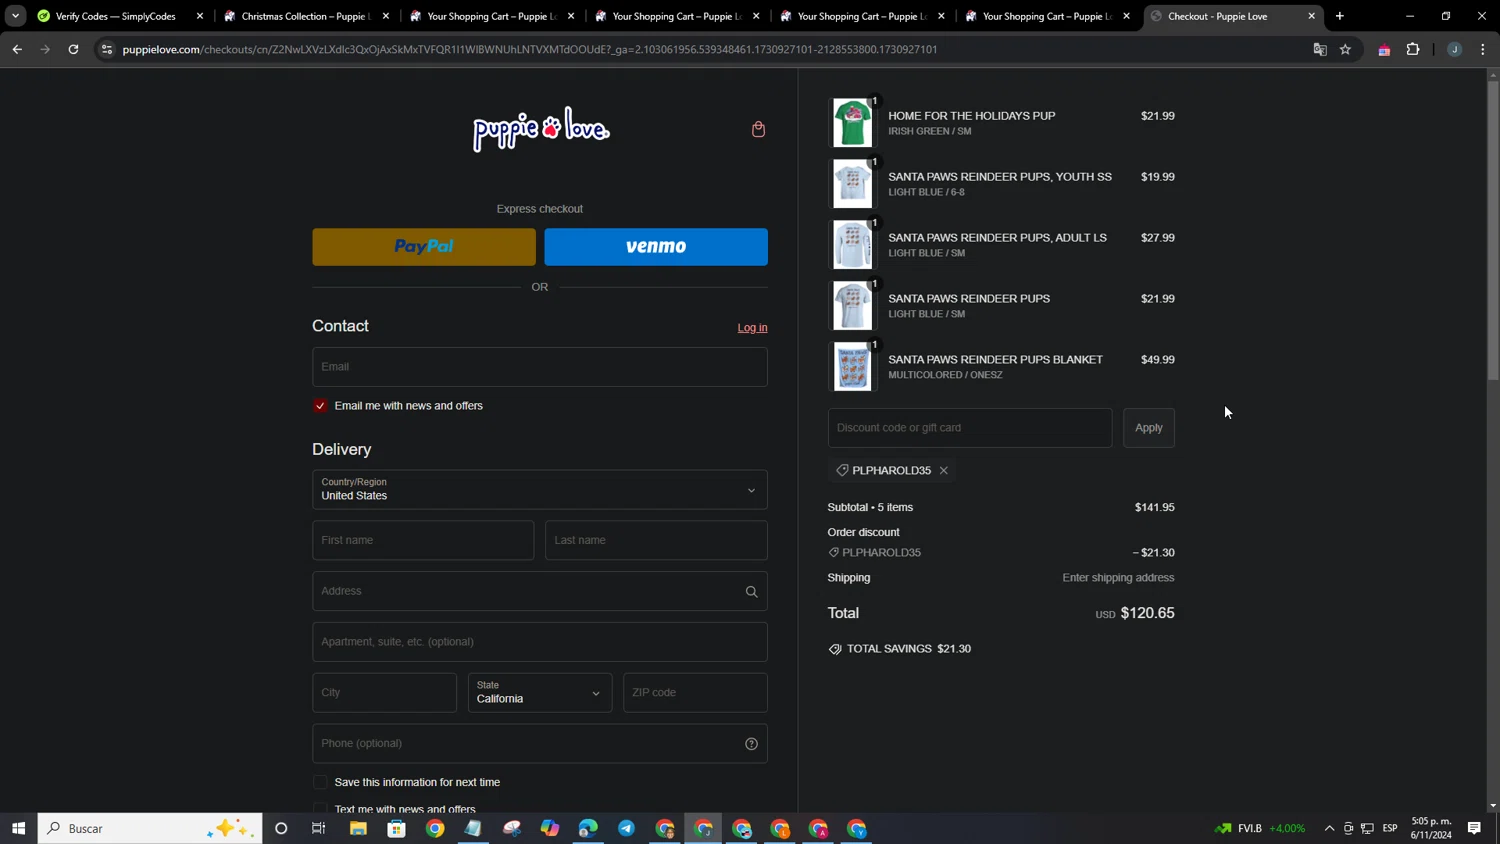Viewport: 1500px width, 844px height.
Task: Click Santa Paws Youth SS shirt thumbnail
Action: 853,184
